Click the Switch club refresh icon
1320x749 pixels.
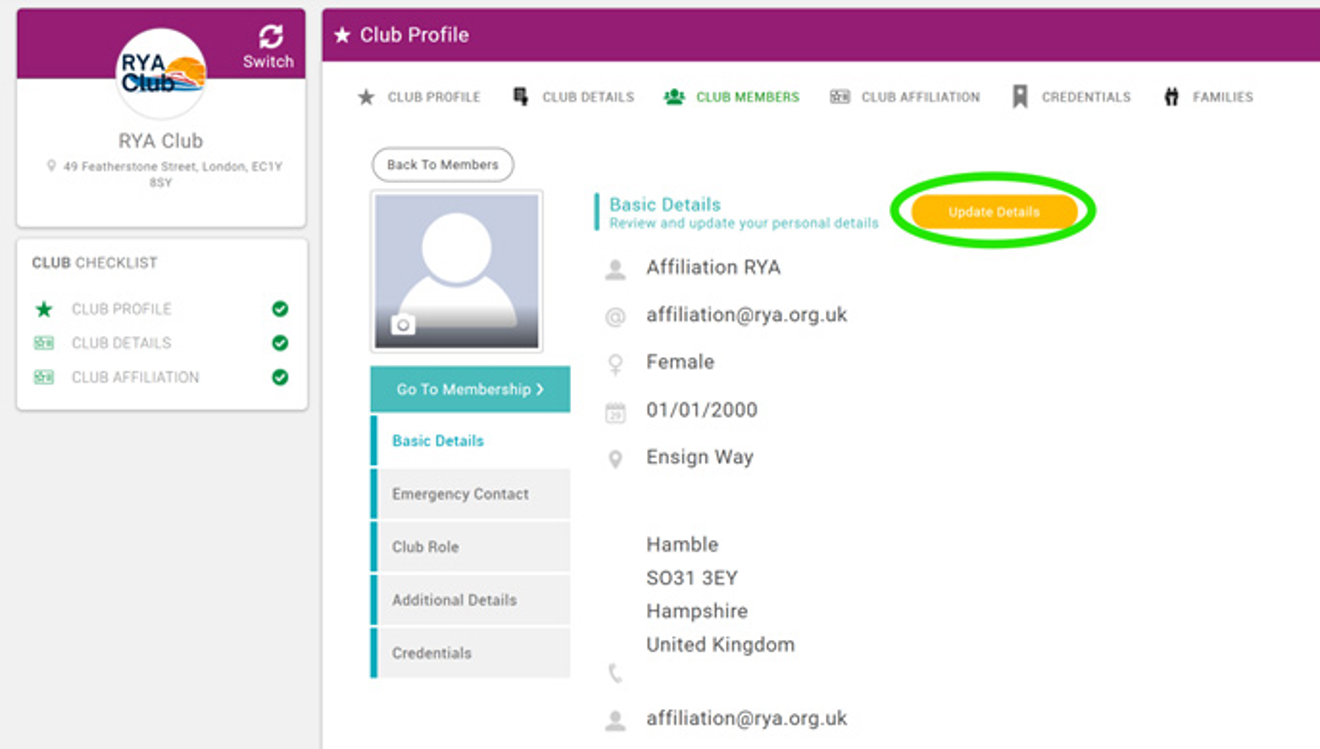pyautogui.click(x=270, y=38)
